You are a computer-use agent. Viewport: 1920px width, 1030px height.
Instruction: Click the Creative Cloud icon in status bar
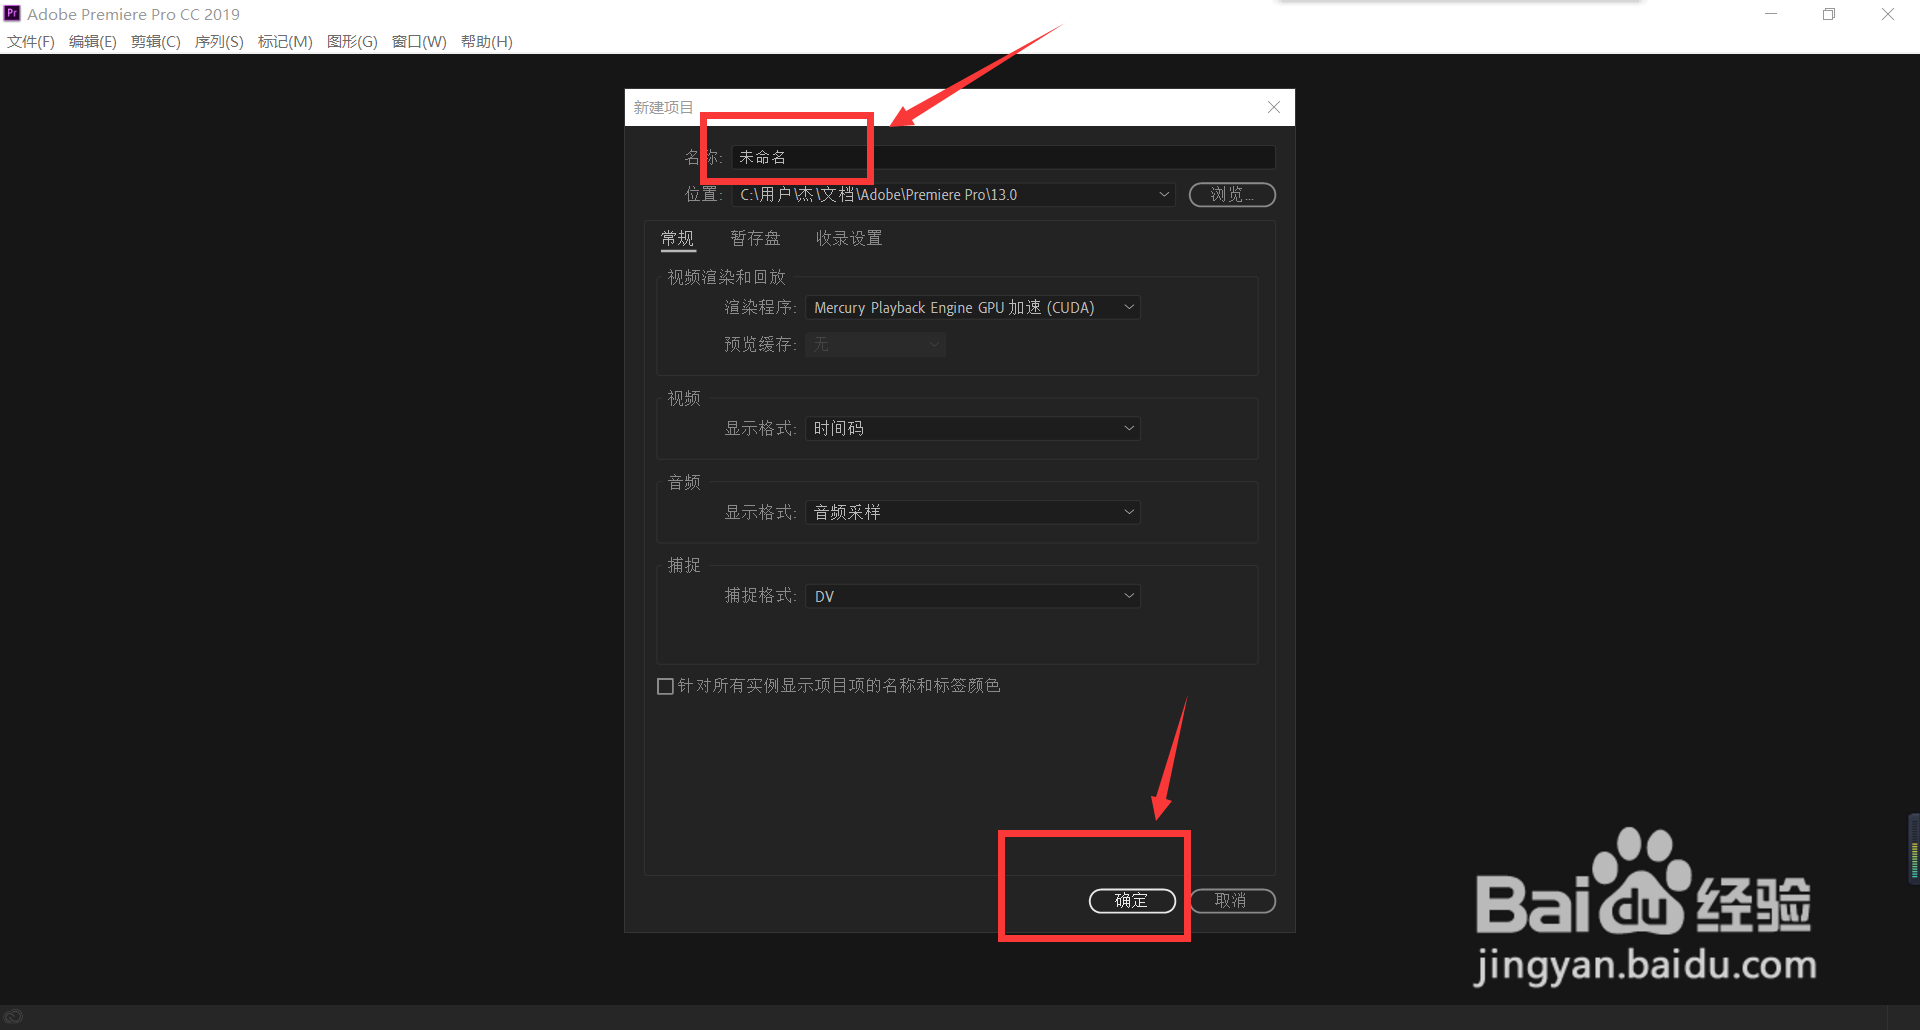pos(13,1017)
